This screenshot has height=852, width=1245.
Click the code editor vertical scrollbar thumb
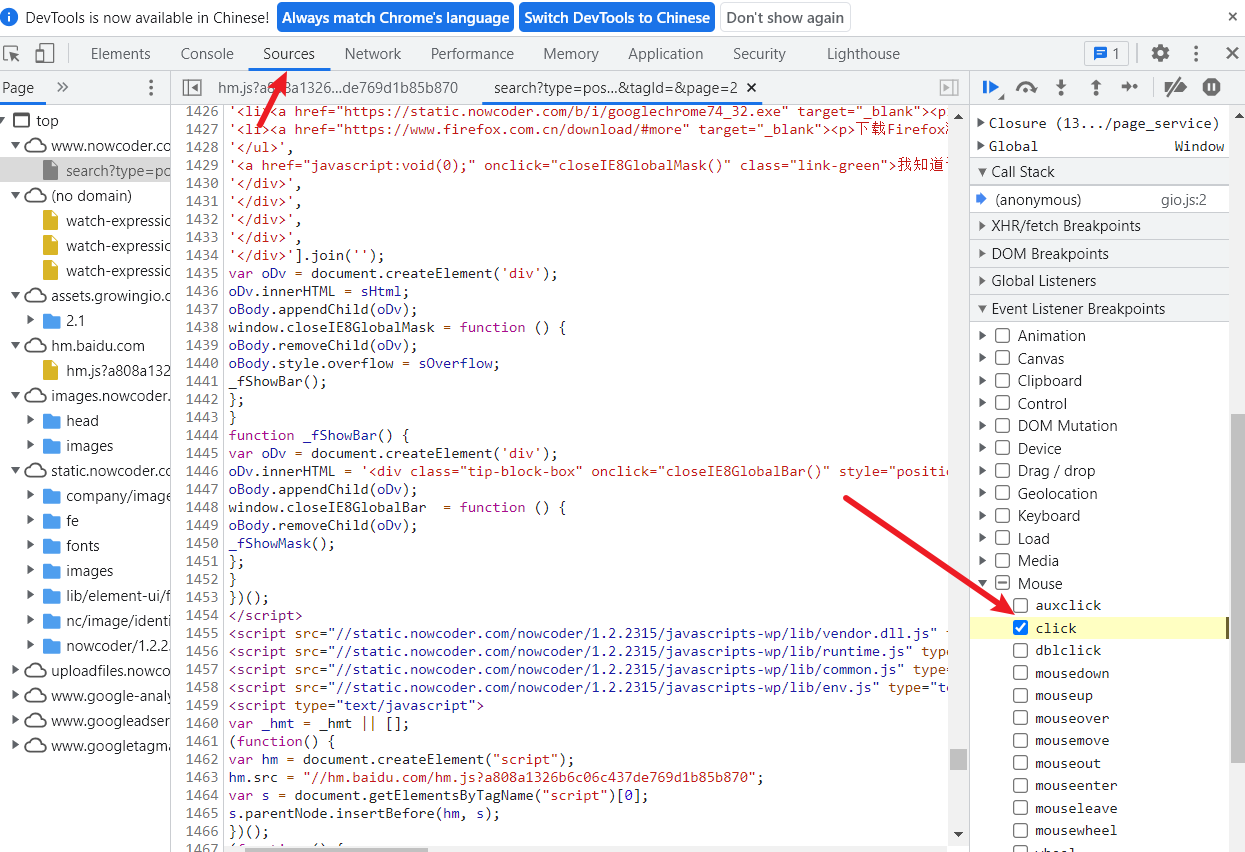coord(958,759)
